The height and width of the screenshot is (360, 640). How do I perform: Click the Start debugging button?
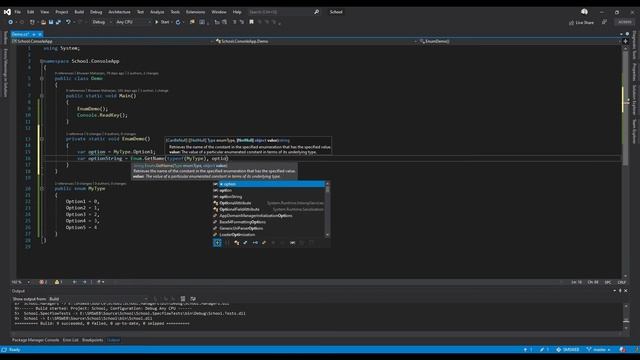[162, 22]
